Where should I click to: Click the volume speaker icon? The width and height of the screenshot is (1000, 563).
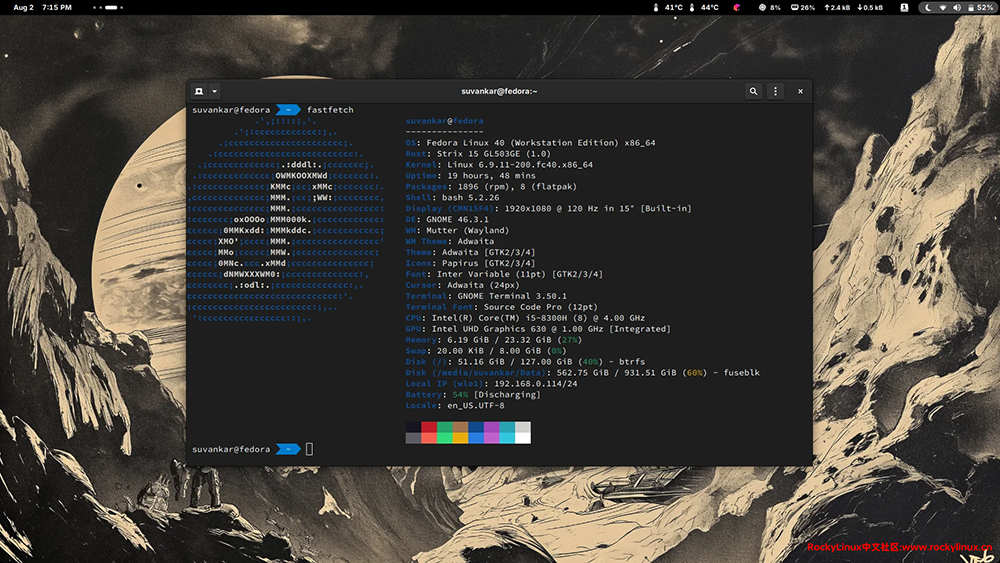(956, 7)
